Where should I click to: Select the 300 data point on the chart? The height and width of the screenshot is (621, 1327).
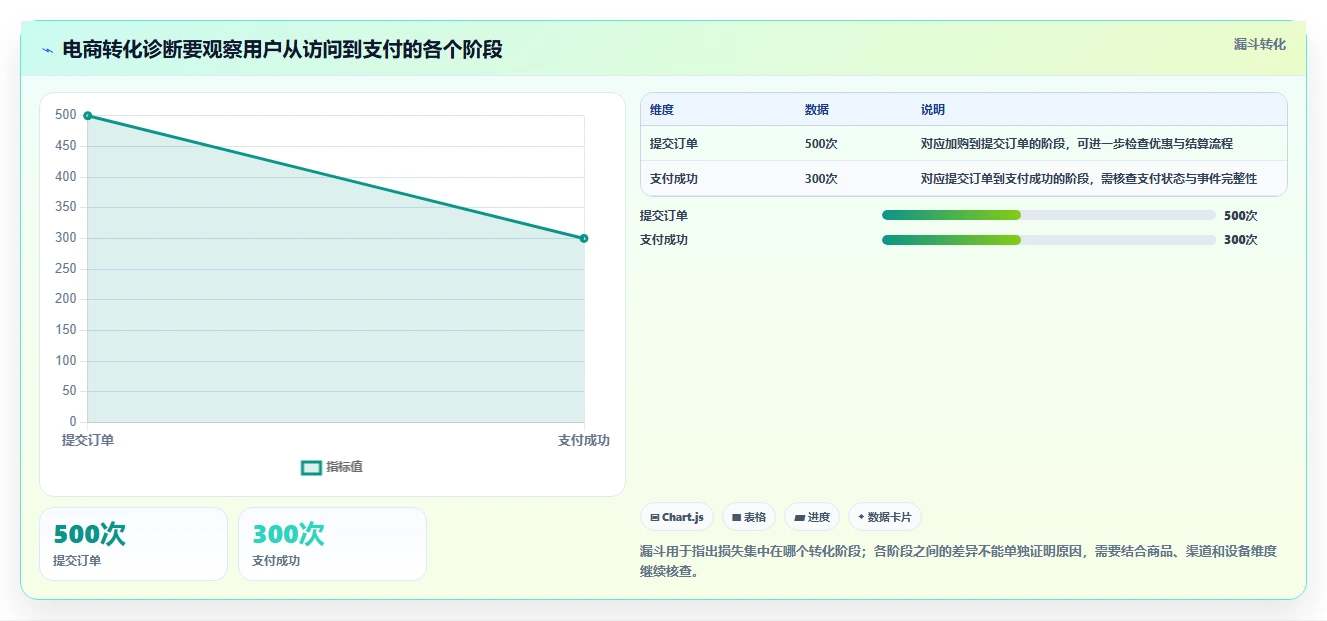click(x=584, y=238)
